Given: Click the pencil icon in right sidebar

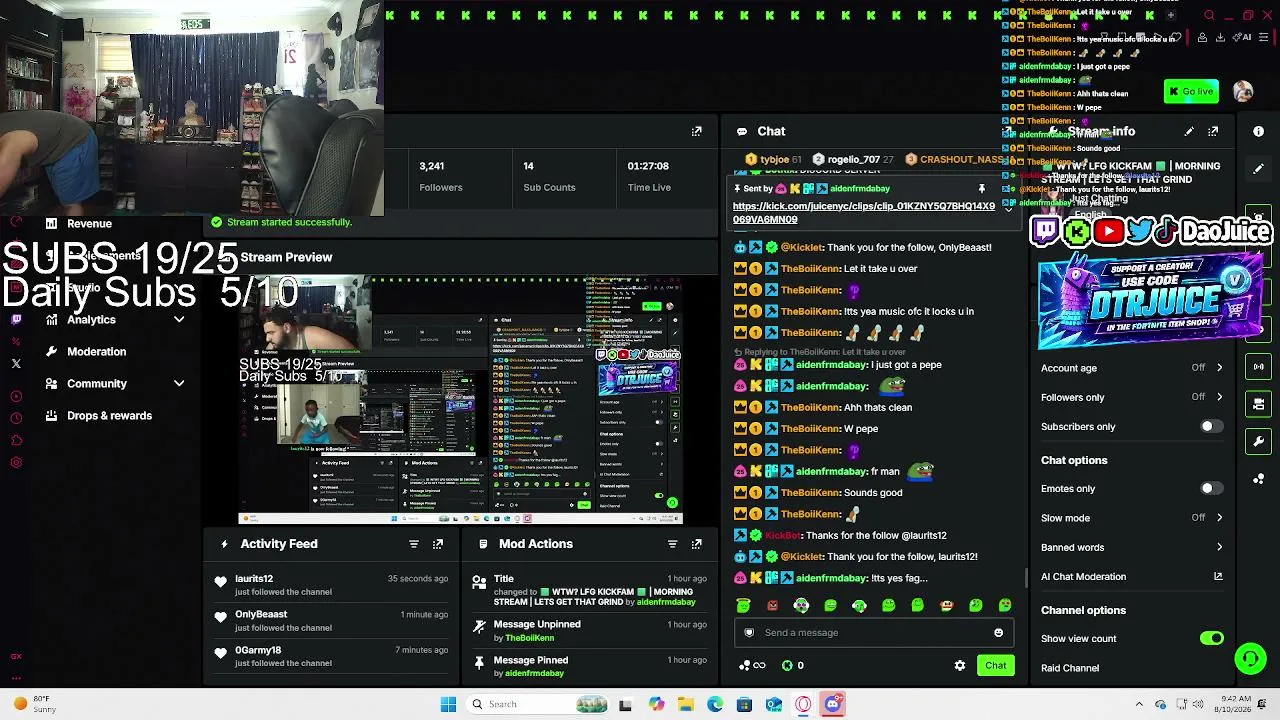Looking at the screenshot, I should click(1258, 168).
